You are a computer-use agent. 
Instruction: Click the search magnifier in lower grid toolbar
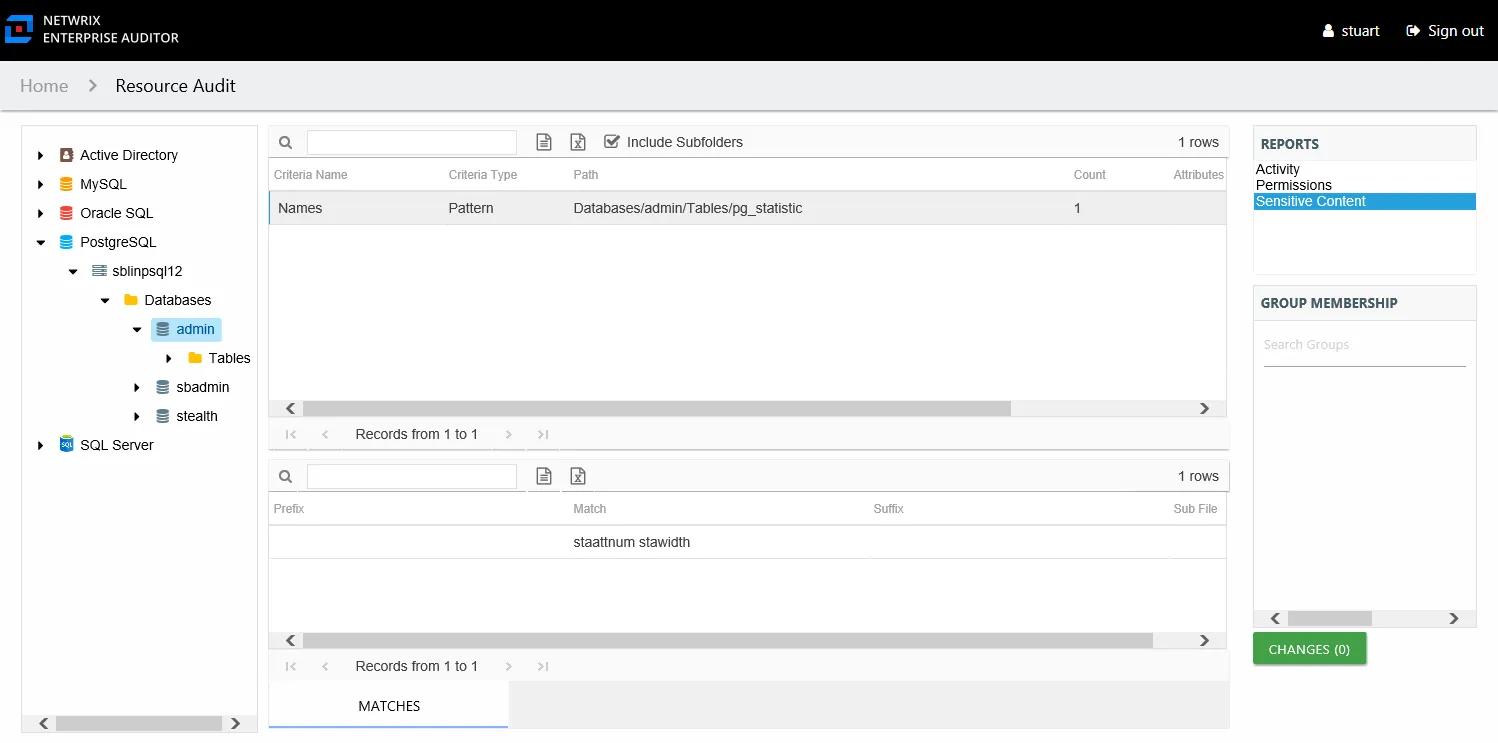pyautogui.click(x=285, y=477)
